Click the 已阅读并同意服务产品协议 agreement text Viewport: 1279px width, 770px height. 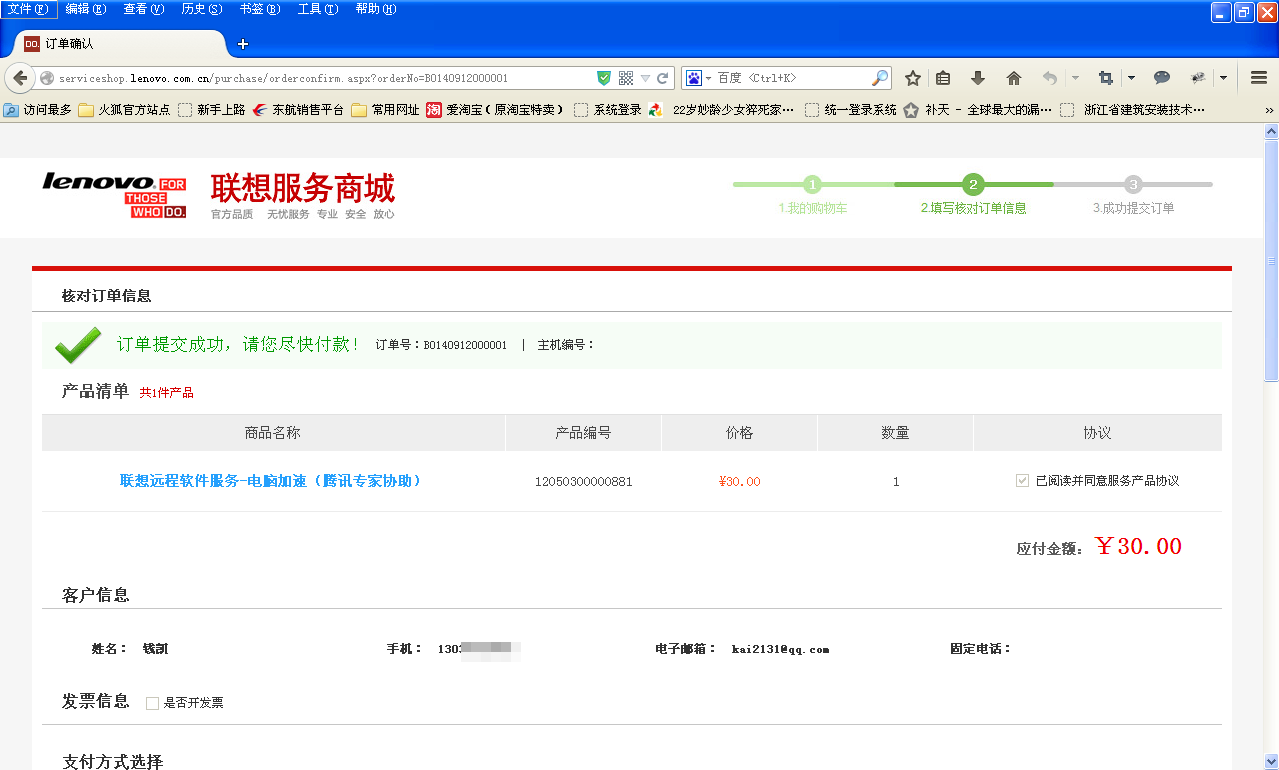[1108, 481]
